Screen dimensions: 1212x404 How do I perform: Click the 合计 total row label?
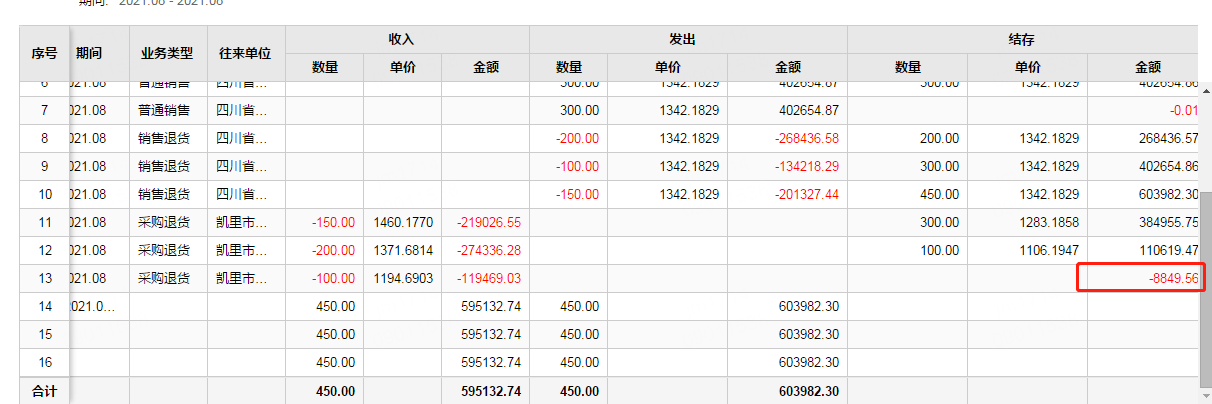pyautogui.click(x=44, y=391)
